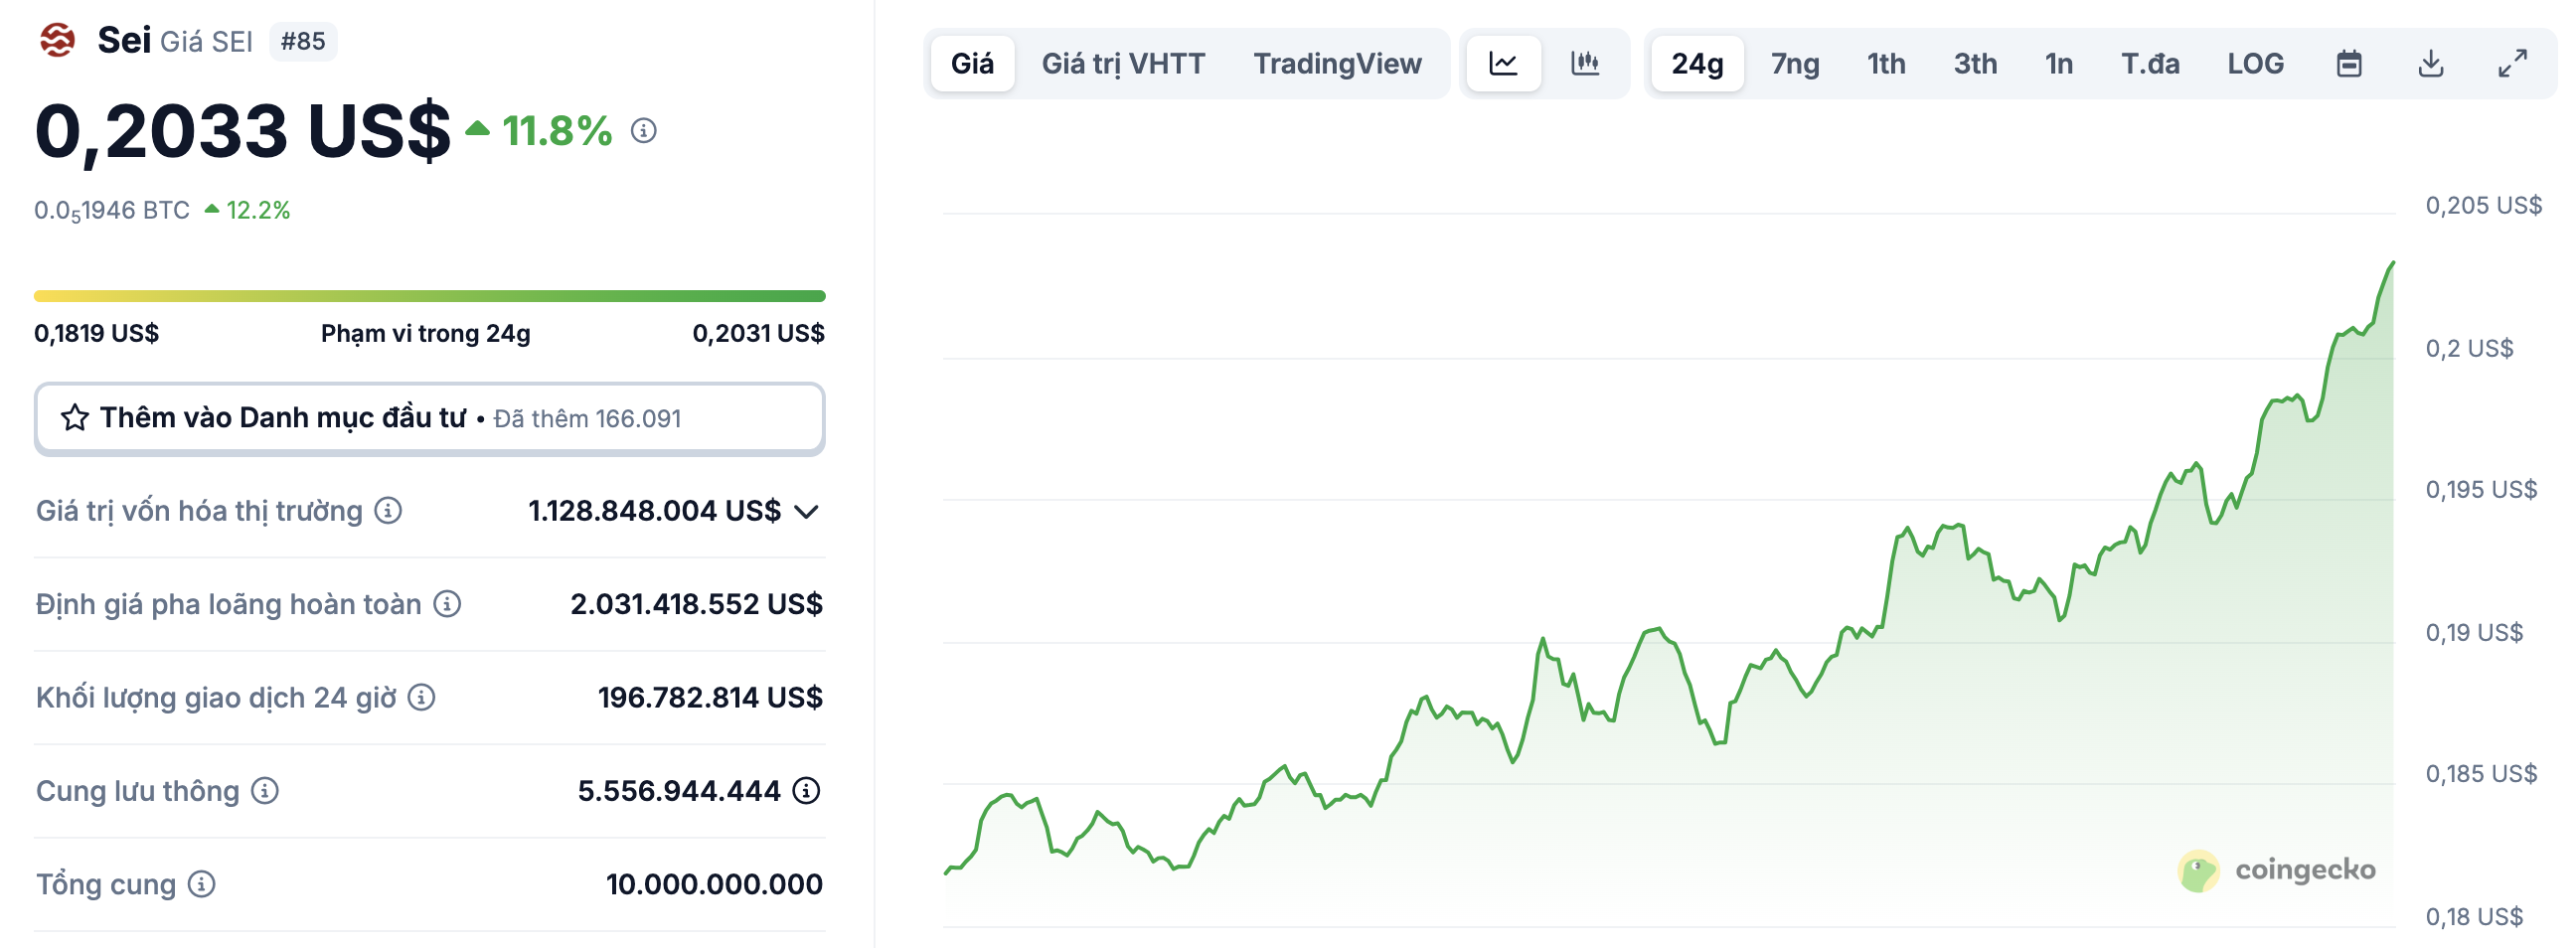The width and height of the screenshot is (2576, 948).
Task: Expand market cap value dropdown chevron
Action: click(806, 512)
